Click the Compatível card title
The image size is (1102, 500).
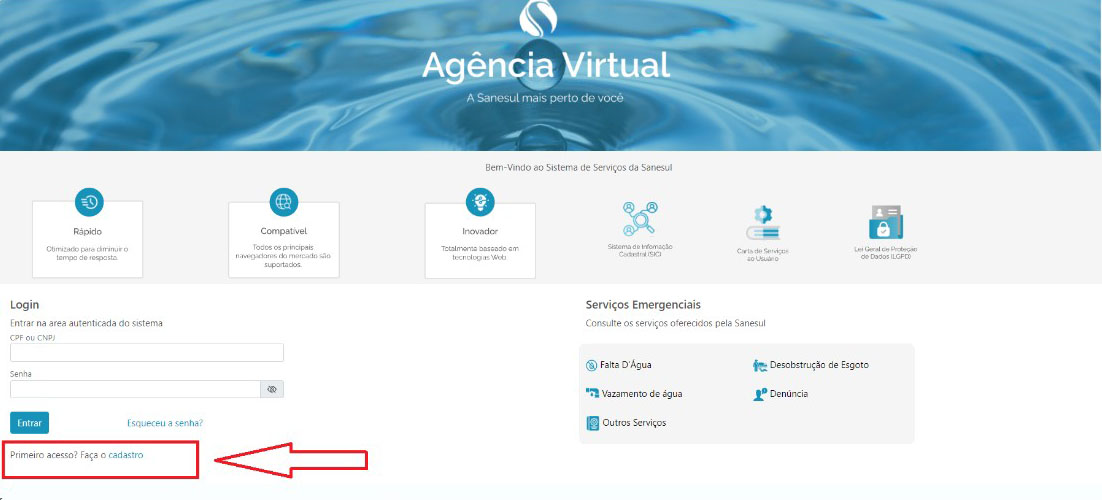click(284, 231)
